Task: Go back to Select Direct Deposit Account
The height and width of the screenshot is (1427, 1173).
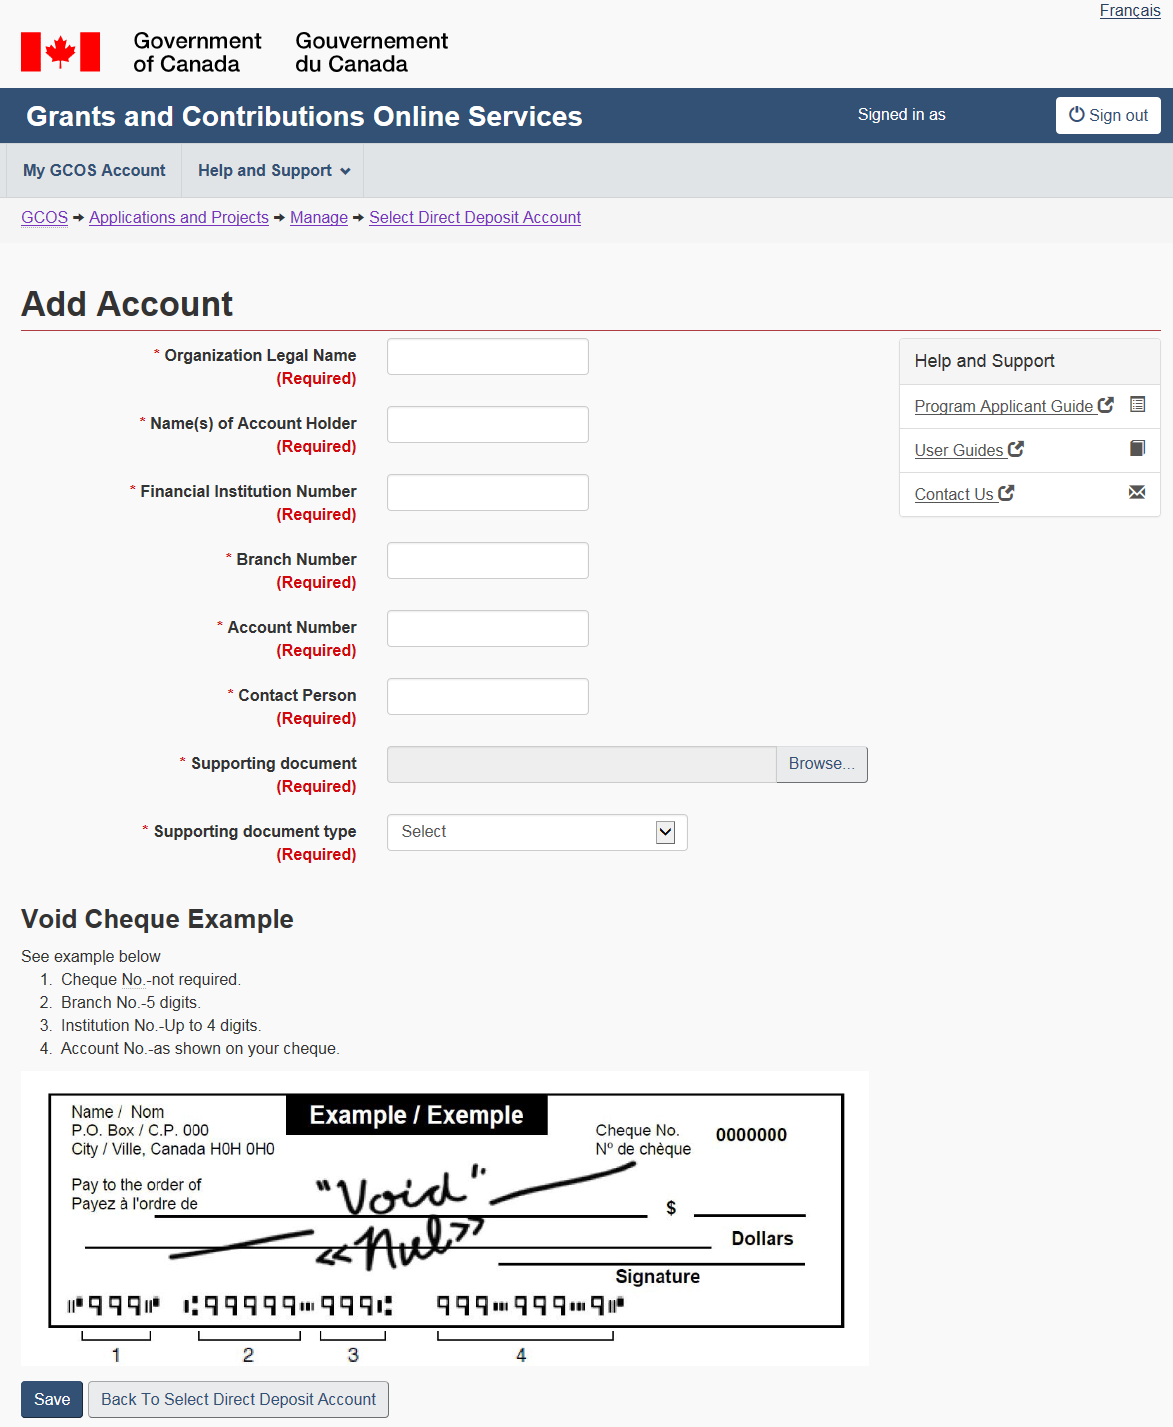Action: 238,1399
